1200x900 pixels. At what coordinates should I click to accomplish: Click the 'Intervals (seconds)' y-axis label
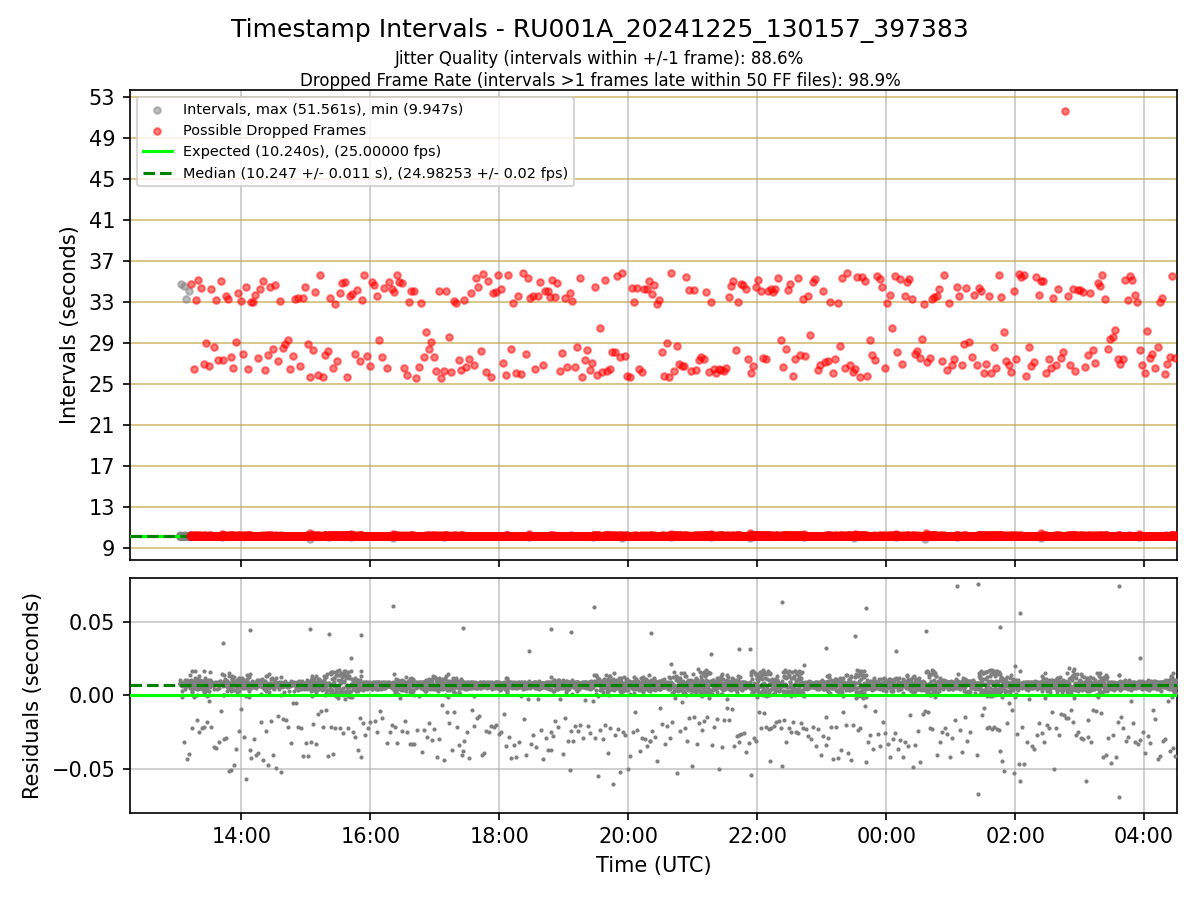[x=68, y=325]
